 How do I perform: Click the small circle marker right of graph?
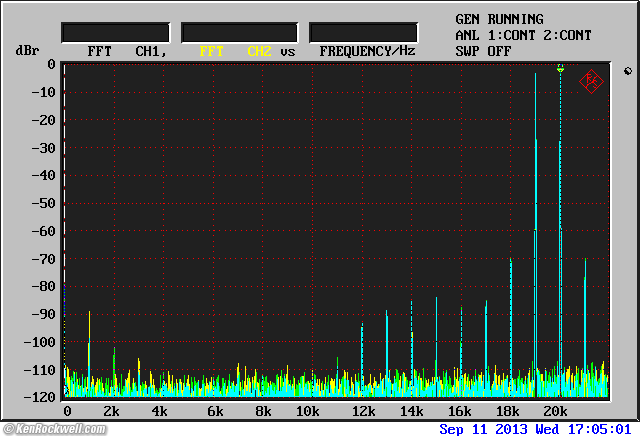coord(627,71)
